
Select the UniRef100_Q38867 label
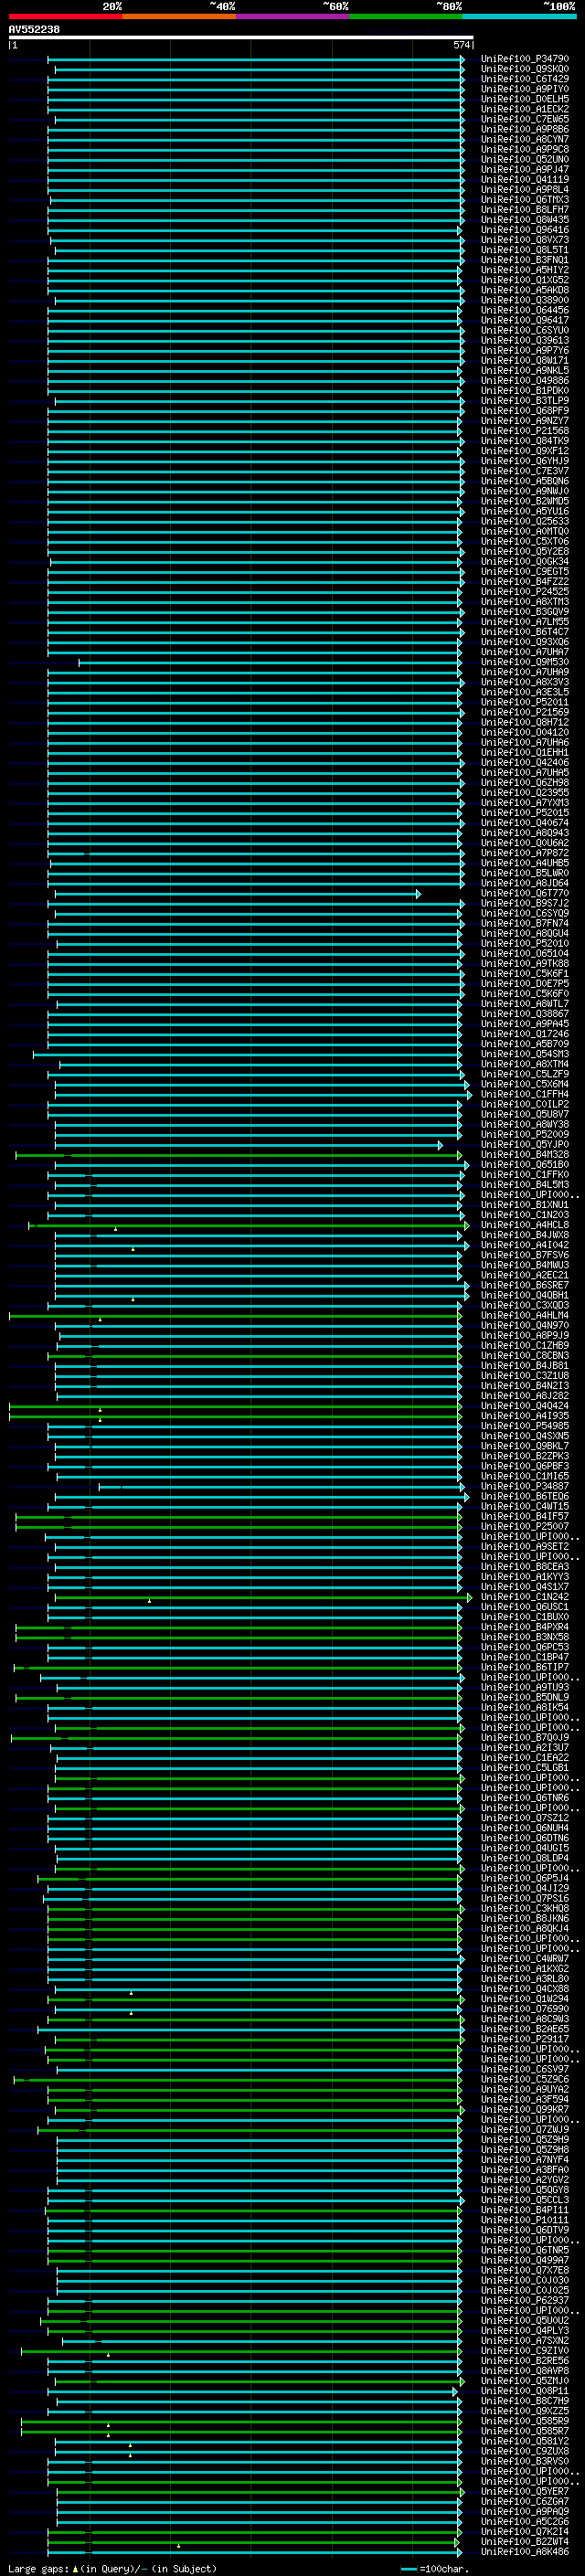click(x=524, y=1014)
